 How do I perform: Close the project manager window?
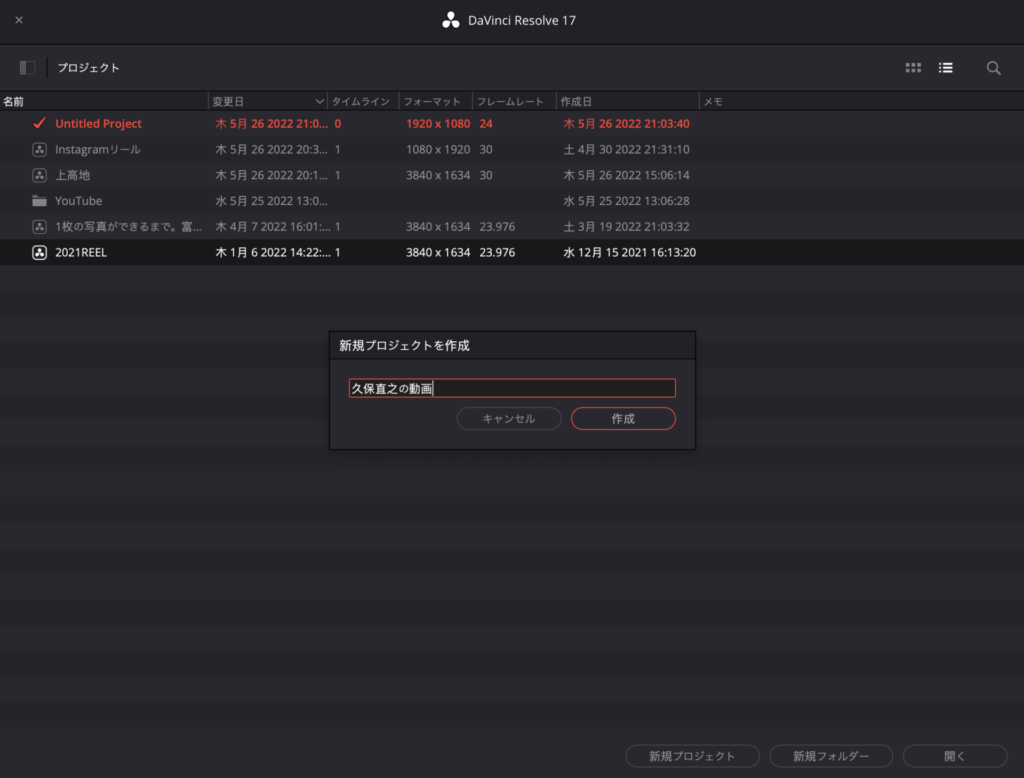click(19, 20)
